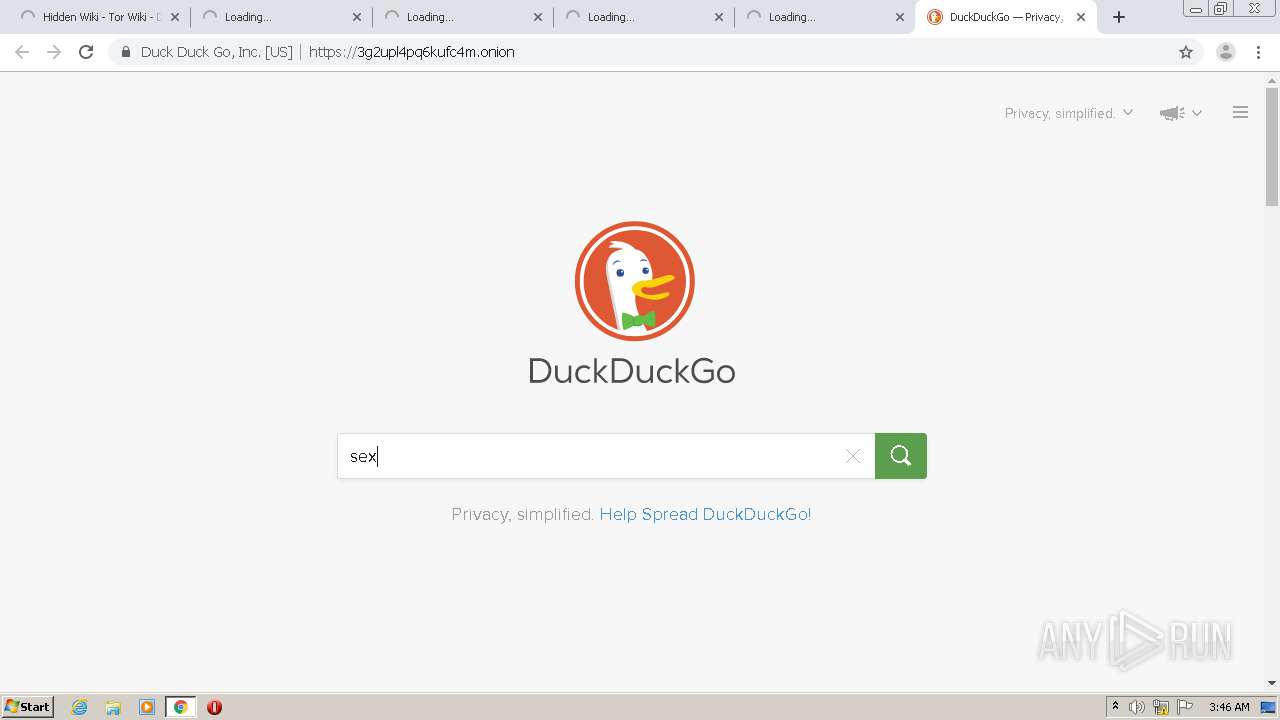Image resolution: width=1280 pixels, height=720 pixels.
Task: Open the volume speaker tray icon
Action: click(1137, 707)
